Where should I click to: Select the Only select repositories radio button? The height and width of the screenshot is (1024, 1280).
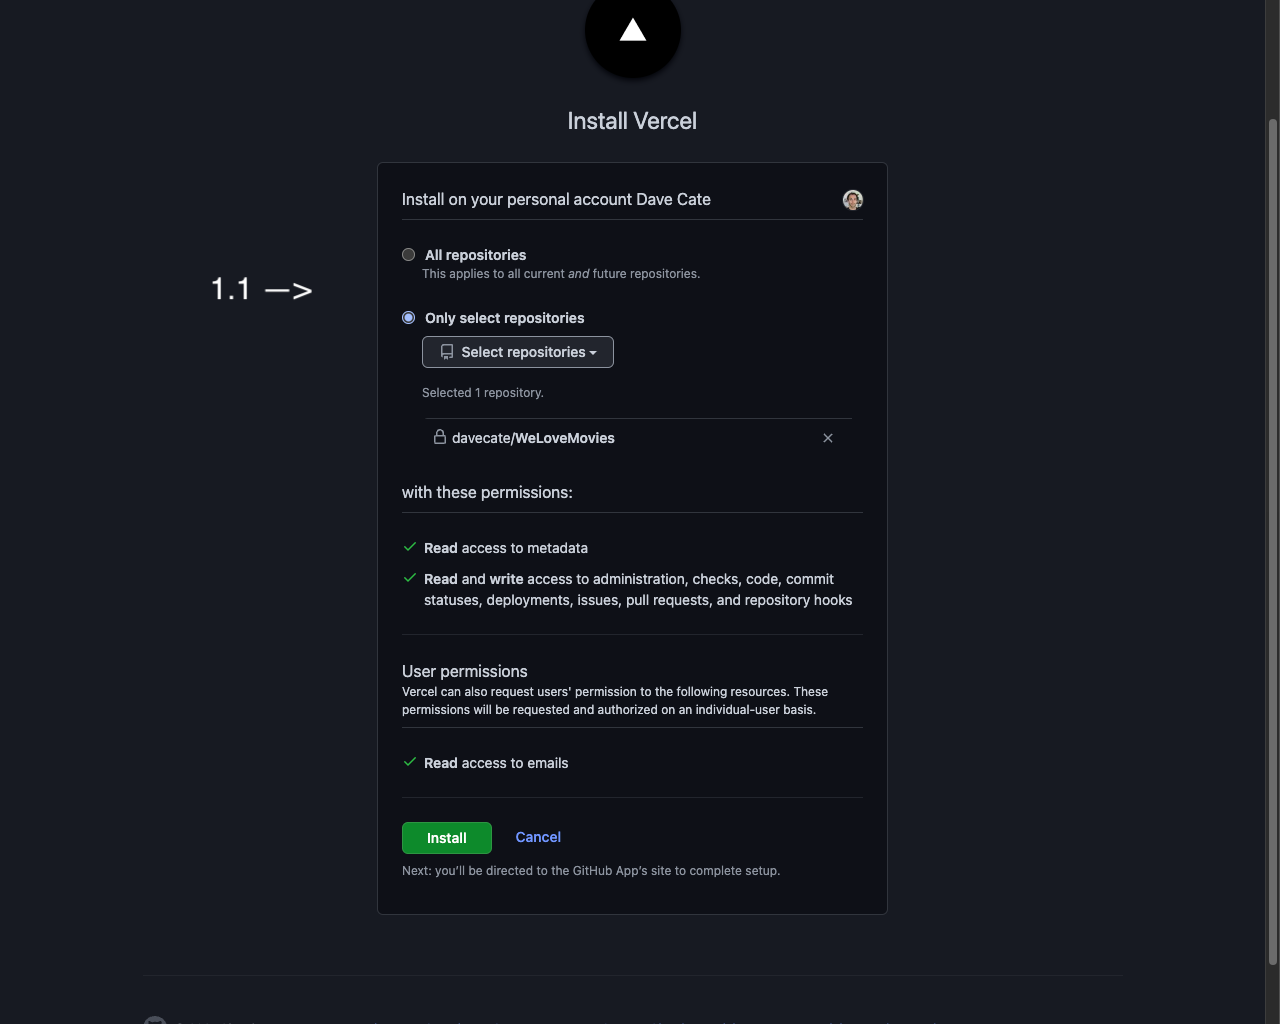pyautogui.click(x=408, y=317)
